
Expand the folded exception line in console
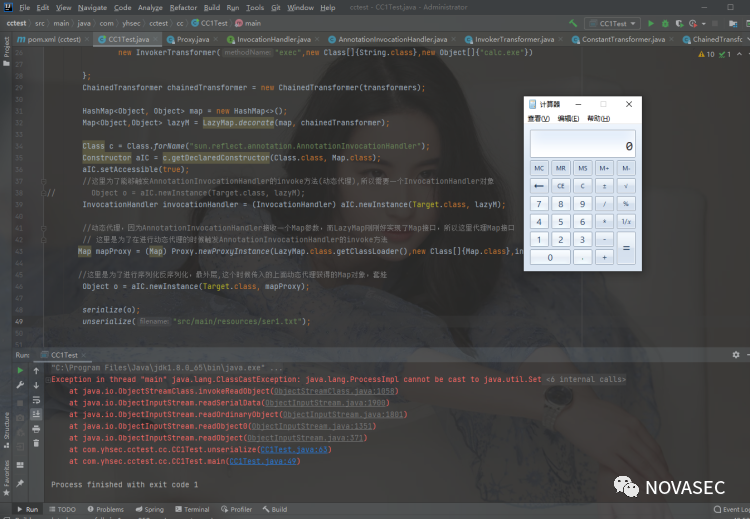coord(48,380)
